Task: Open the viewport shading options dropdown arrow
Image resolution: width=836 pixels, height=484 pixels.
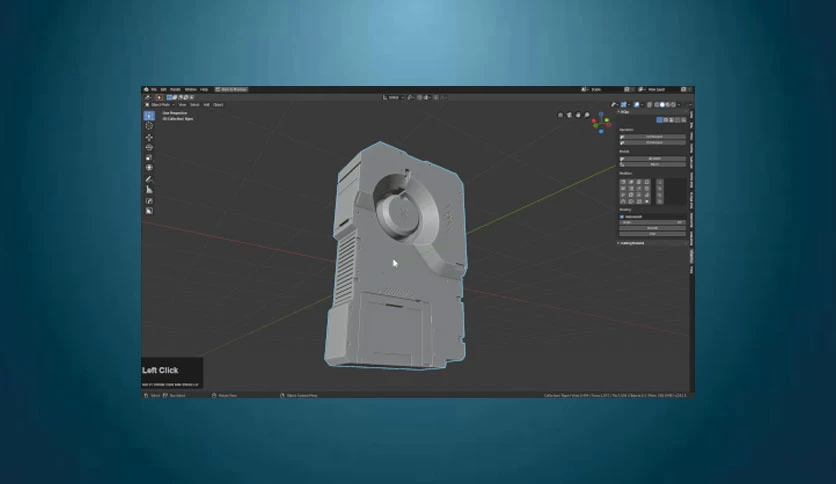Action: [679, 104]
